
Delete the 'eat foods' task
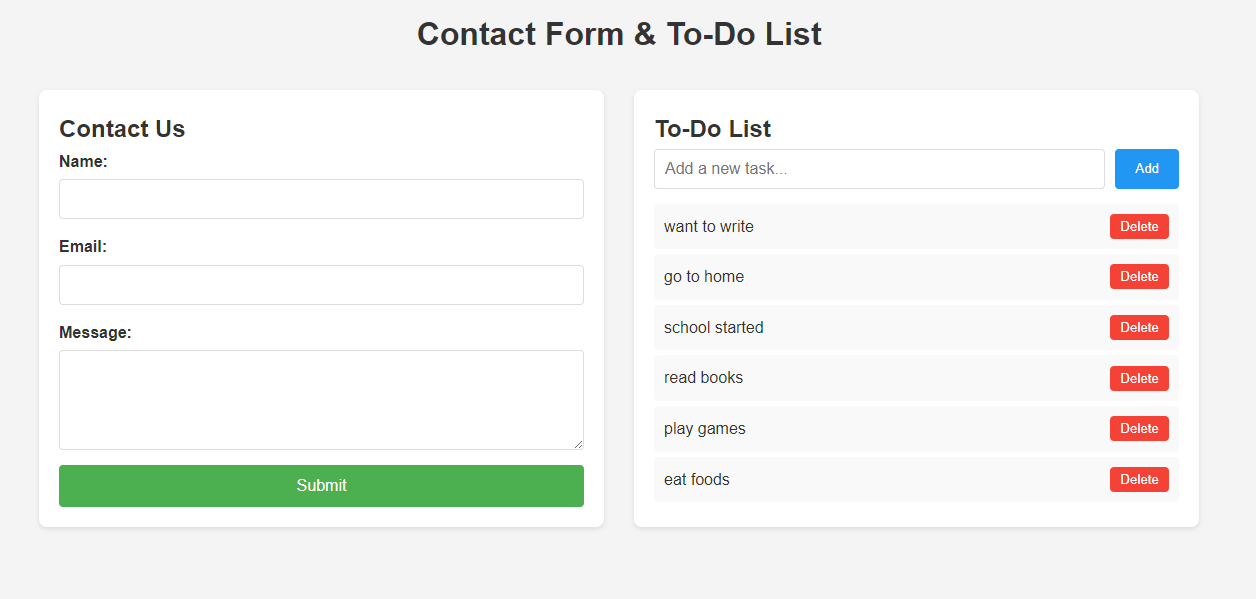tap(1139, 480)
